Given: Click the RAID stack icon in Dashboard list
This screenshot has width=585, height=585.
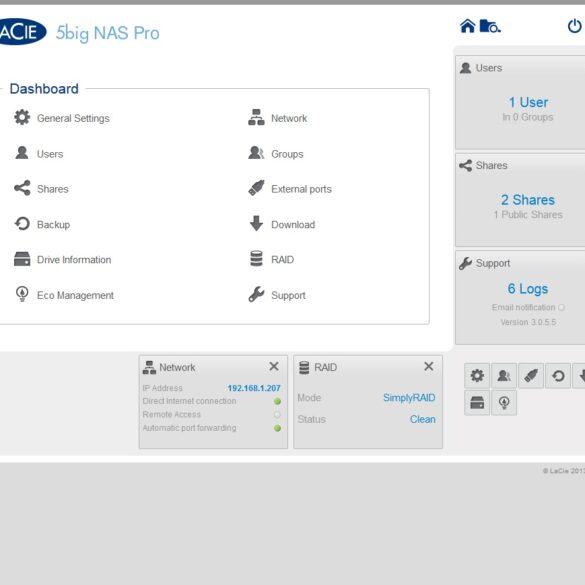Looking at the screenshot, I should pos(256,259).
